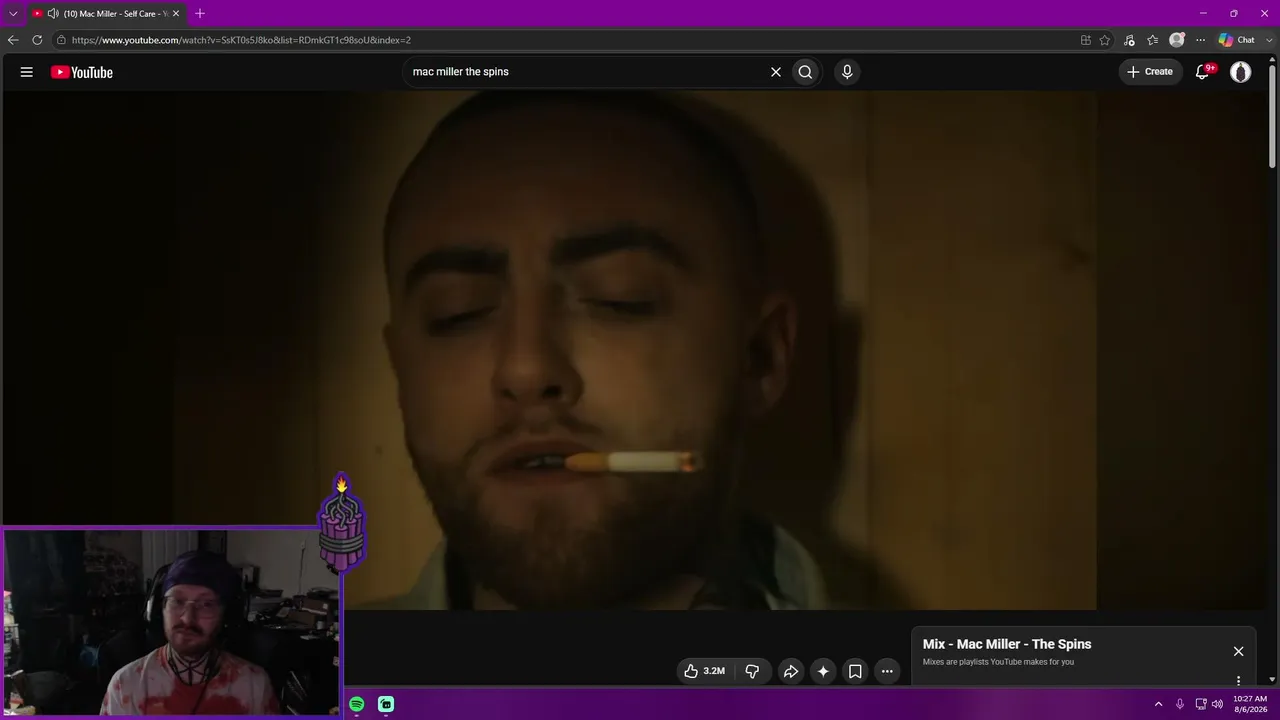Close the Mac Miller - Self Care tab
Viewport: 1280px width, 720px height.
[x=176, y=14]
